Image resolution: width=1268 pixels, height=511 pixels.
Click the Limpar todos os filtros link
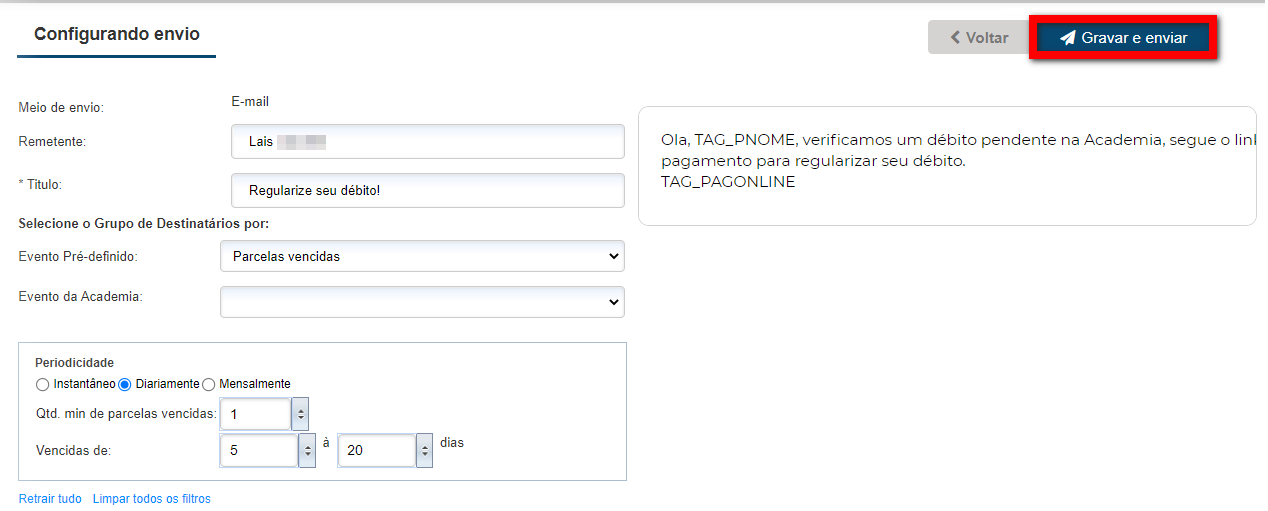coord(152,499)
